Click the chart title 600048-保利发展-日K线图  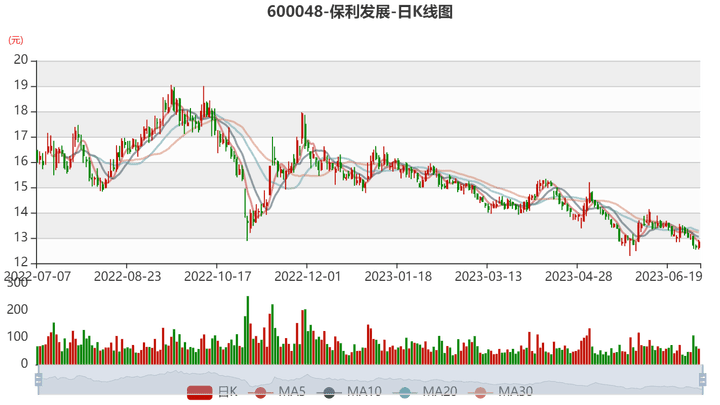click(360, 12)
